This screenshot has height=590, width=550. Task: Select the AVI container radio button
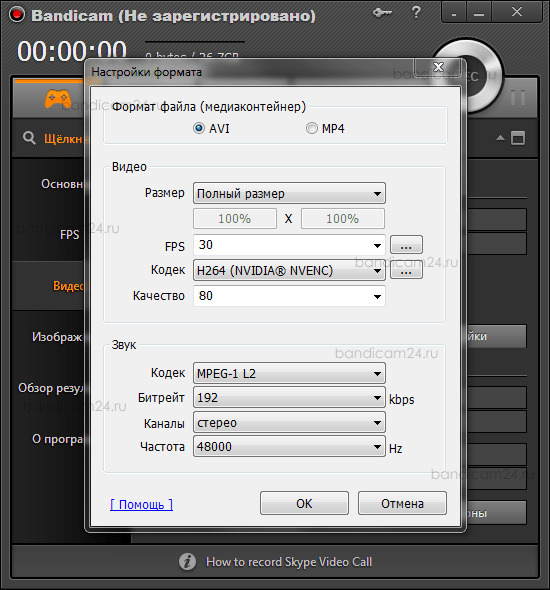(199, 128)
